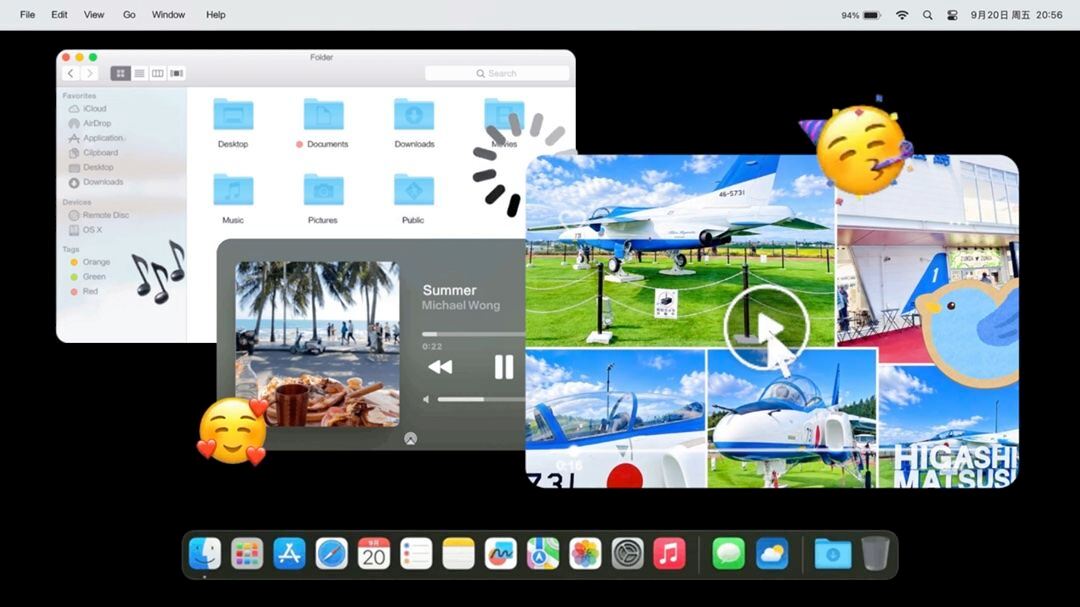Play the airplane photo video
1080x607 pixels.
click(x=767, y=328)
